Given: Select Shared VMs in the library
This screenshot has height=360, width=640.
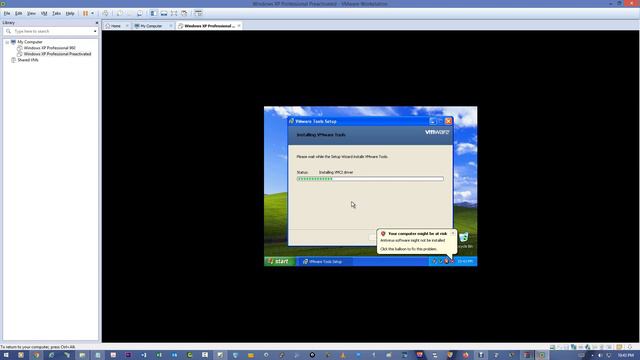Looking at the screenshot, I should tap(28, 60).
